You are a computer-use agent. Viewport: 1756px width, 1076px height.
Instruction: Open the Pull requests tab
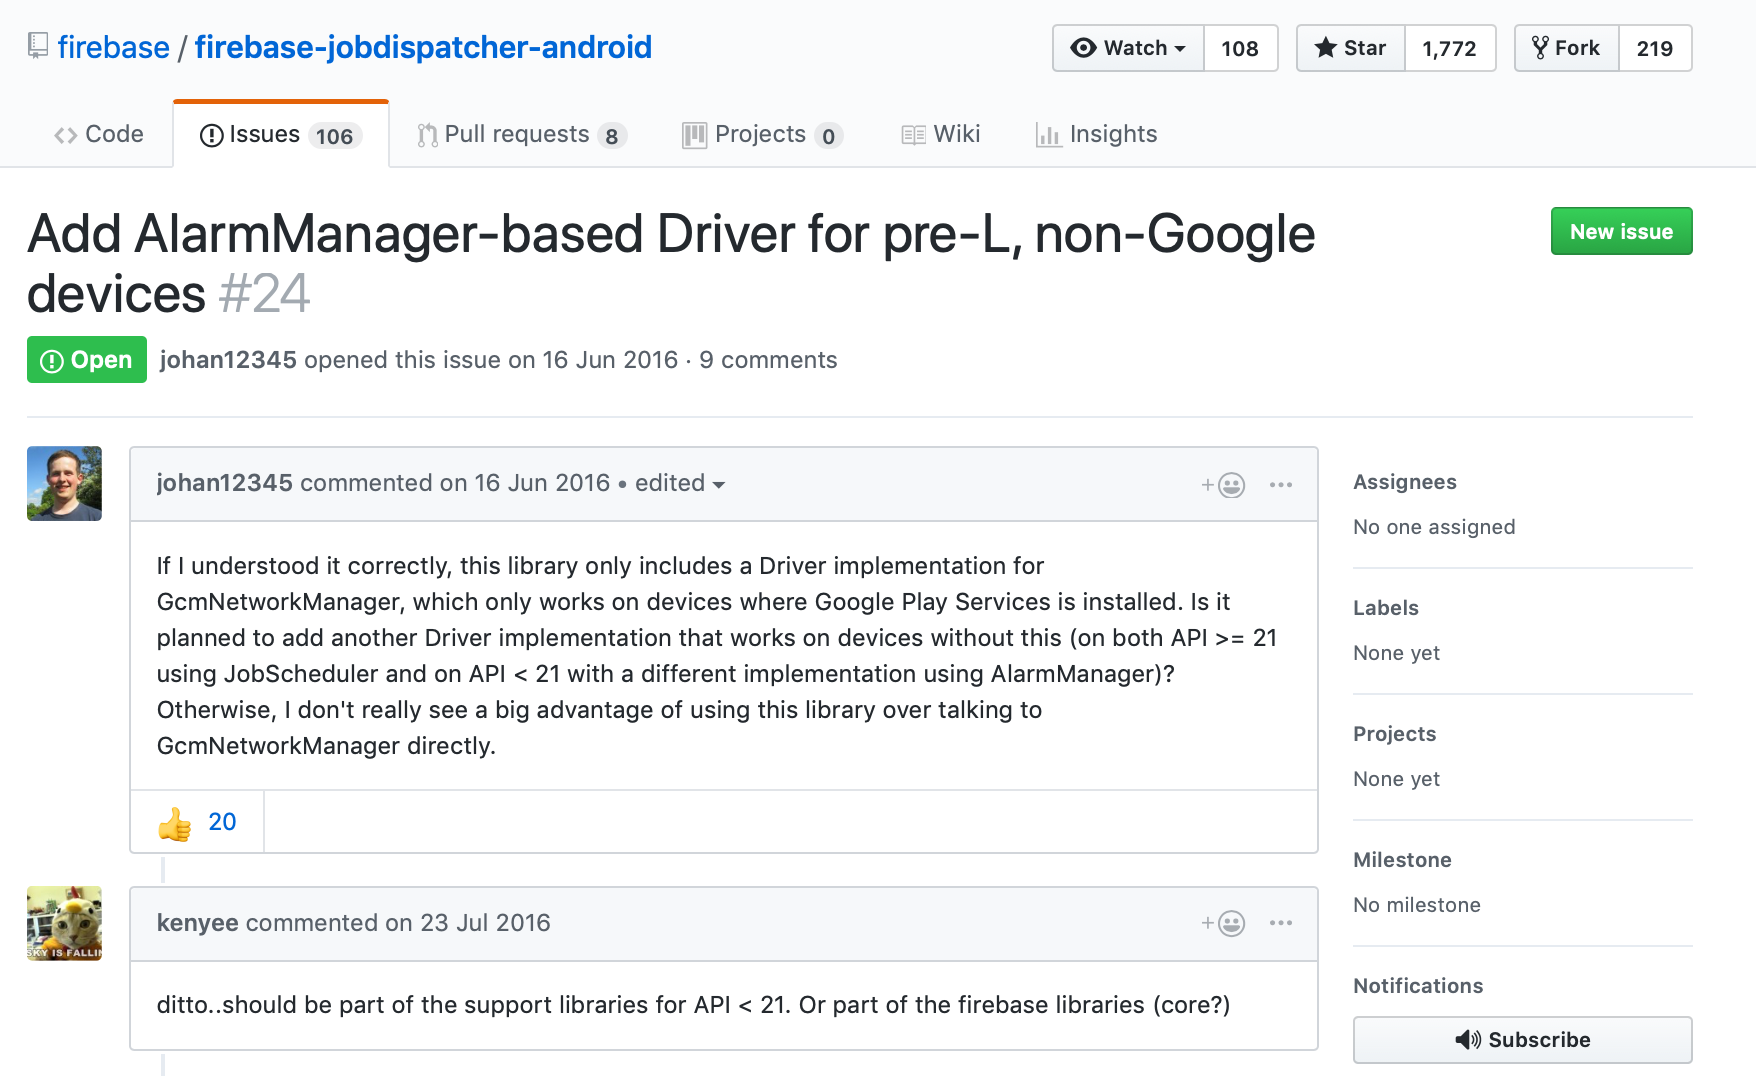tap(521, 135)
